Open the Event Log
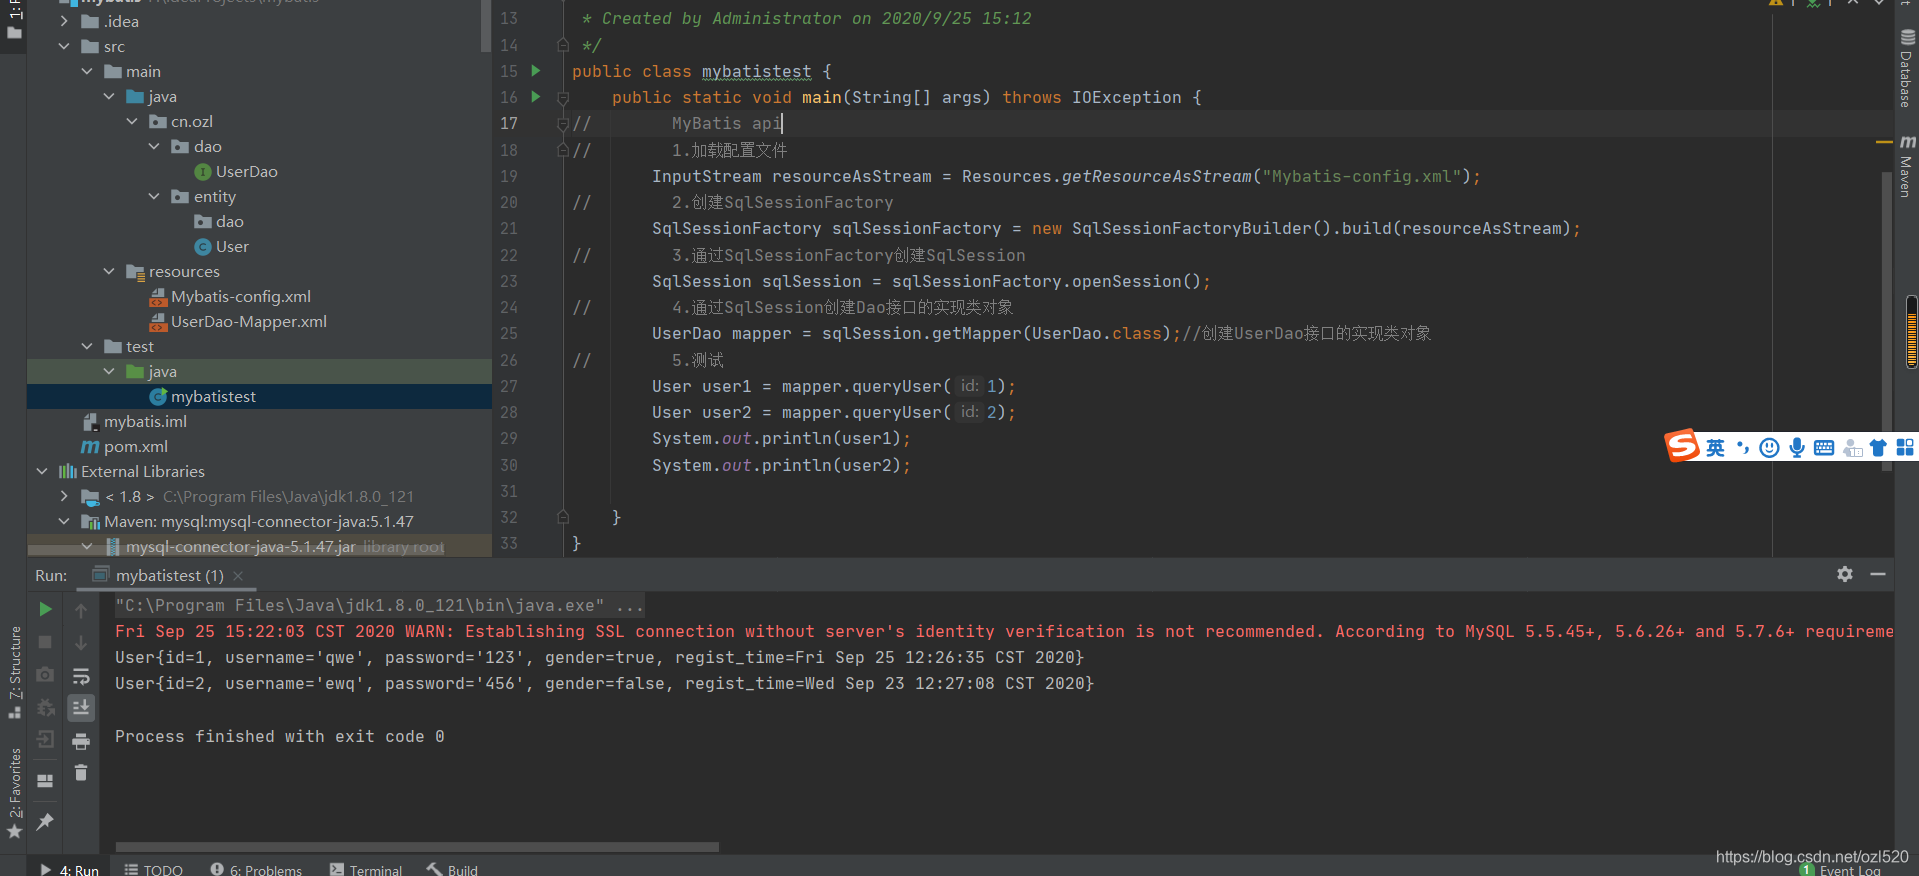This screenshot has height=876, width=1919. coord(1840,870)
